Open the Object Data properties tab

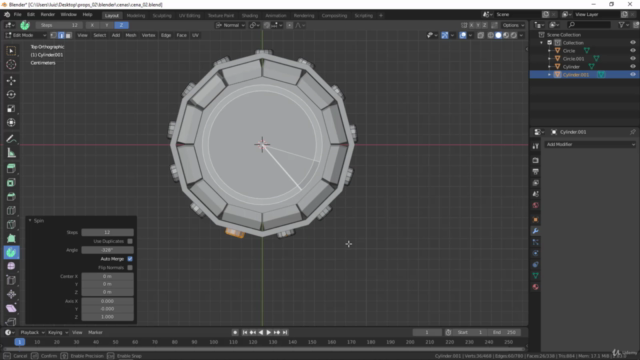coord(536,276)
